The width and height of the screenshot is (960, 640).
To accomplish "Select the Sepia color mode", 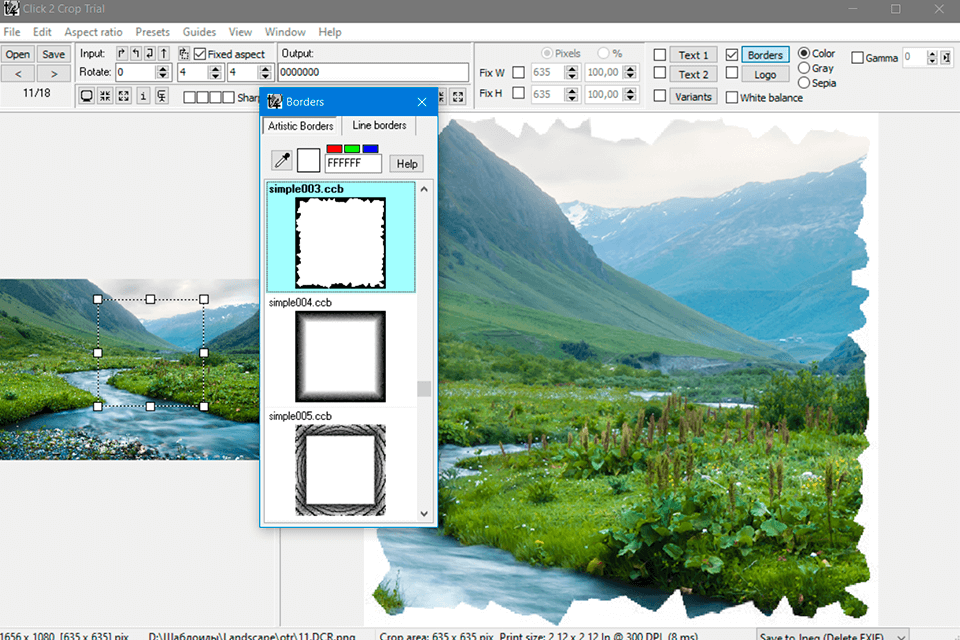I will pos(804,83).
